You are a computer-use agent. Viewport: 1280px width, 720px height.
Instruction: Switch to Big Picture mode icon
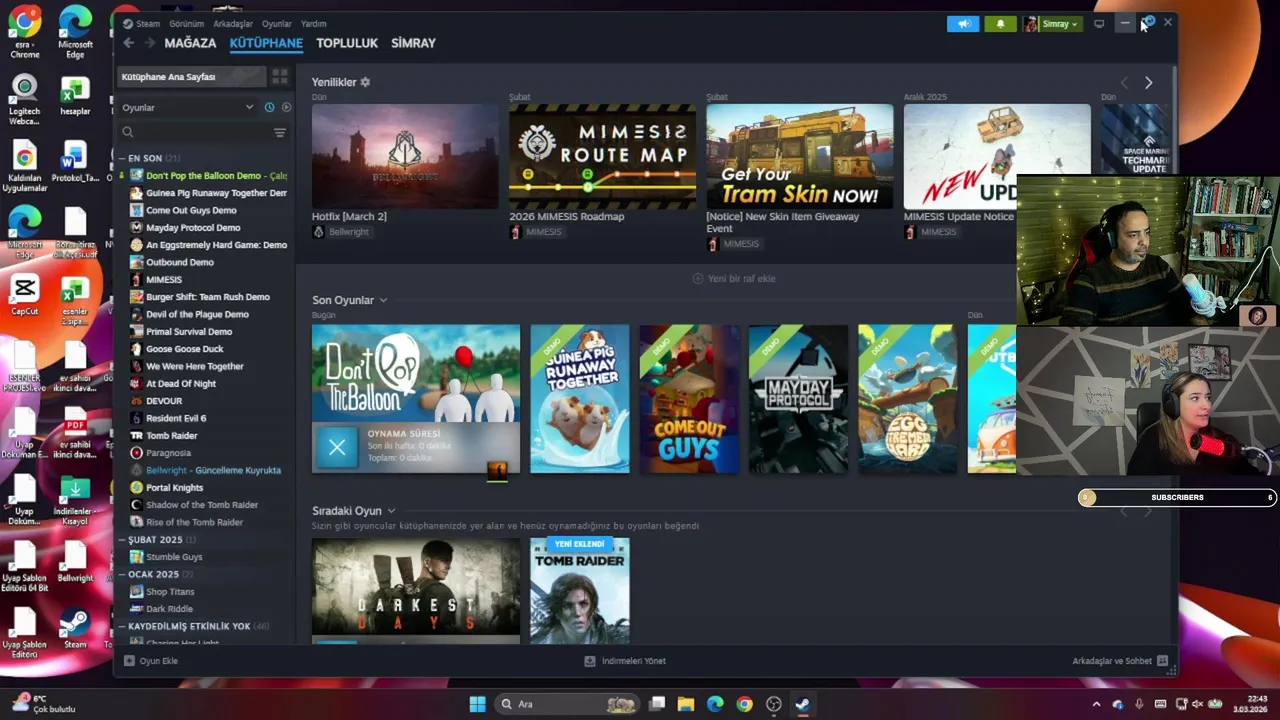pyautogui.click(x=1099, y=24)
